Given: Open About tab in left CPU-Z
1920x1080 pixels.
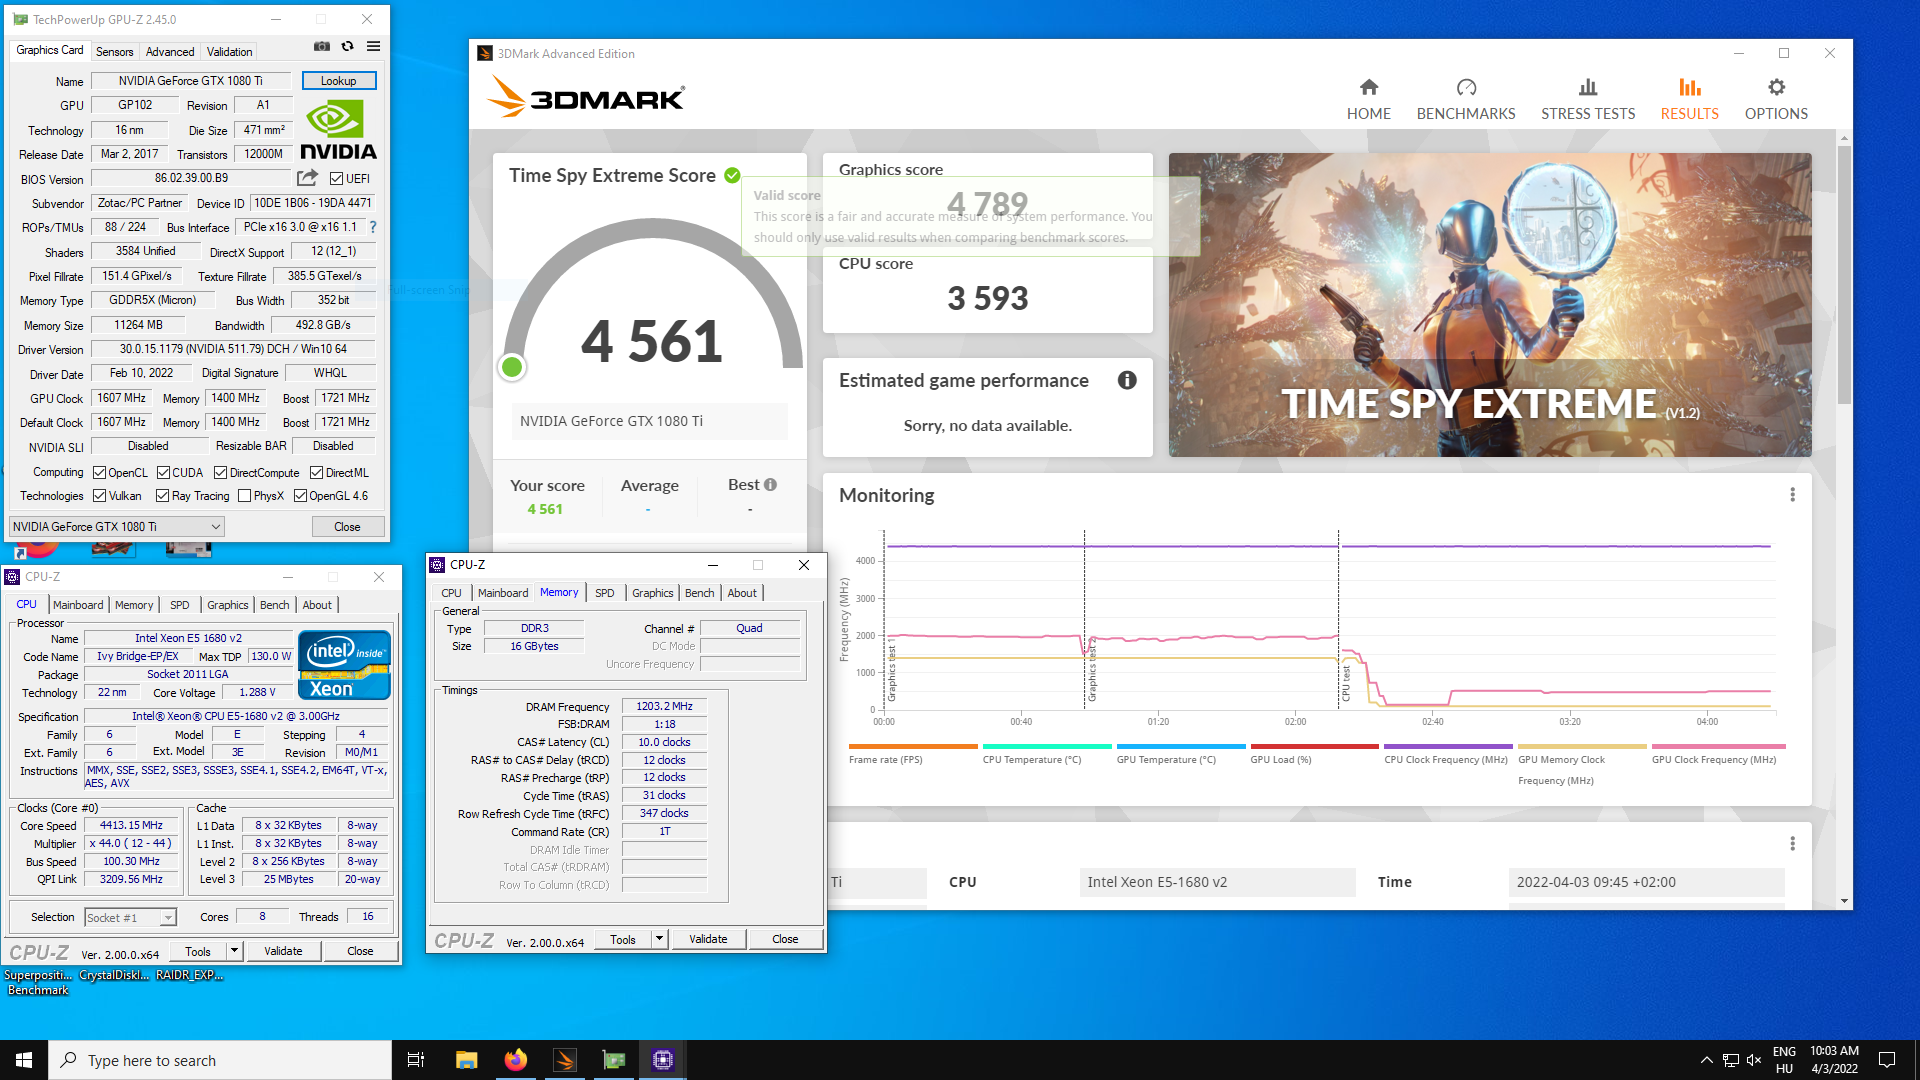Looking at the screenshot, I should [x=317, y=605].
